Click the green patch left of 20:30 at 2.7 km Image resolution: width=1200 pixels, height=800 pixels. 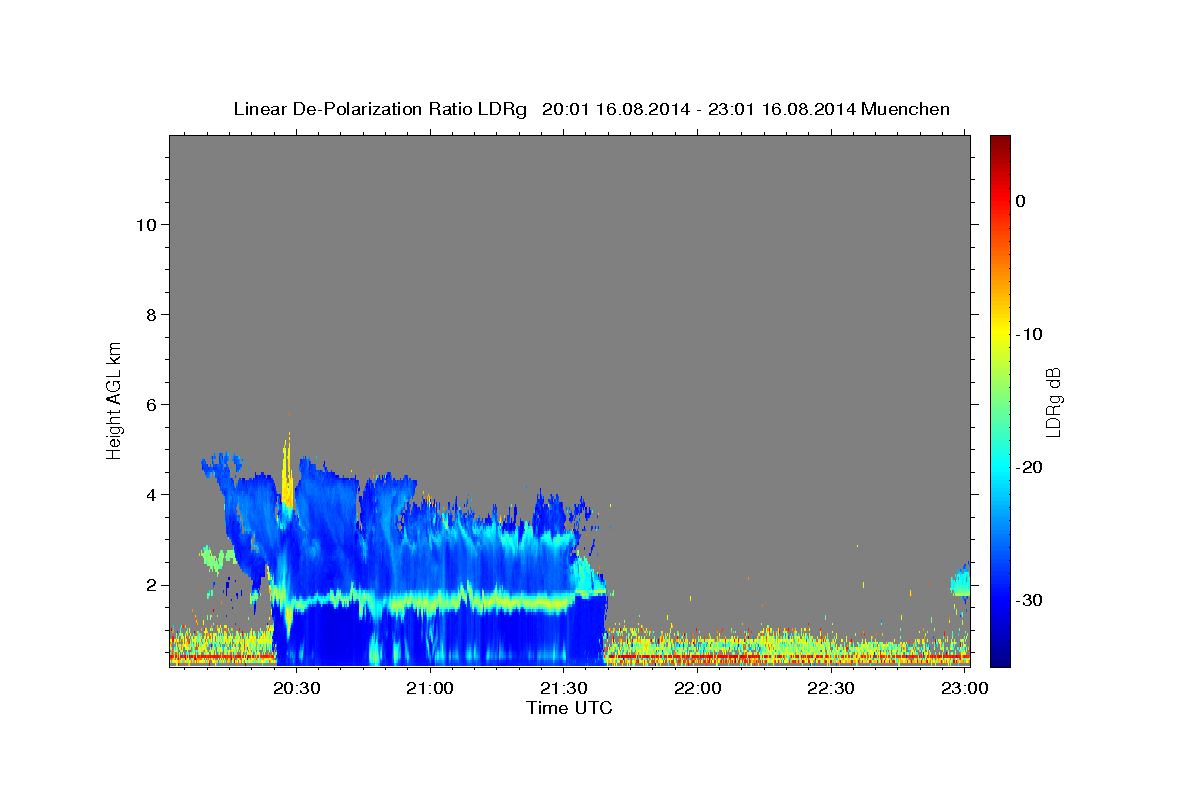pos(215,557)
